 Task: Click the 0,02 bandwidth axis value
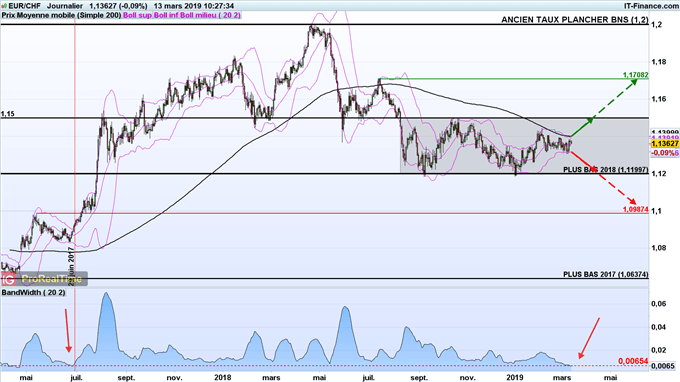(x=659, y=350)
